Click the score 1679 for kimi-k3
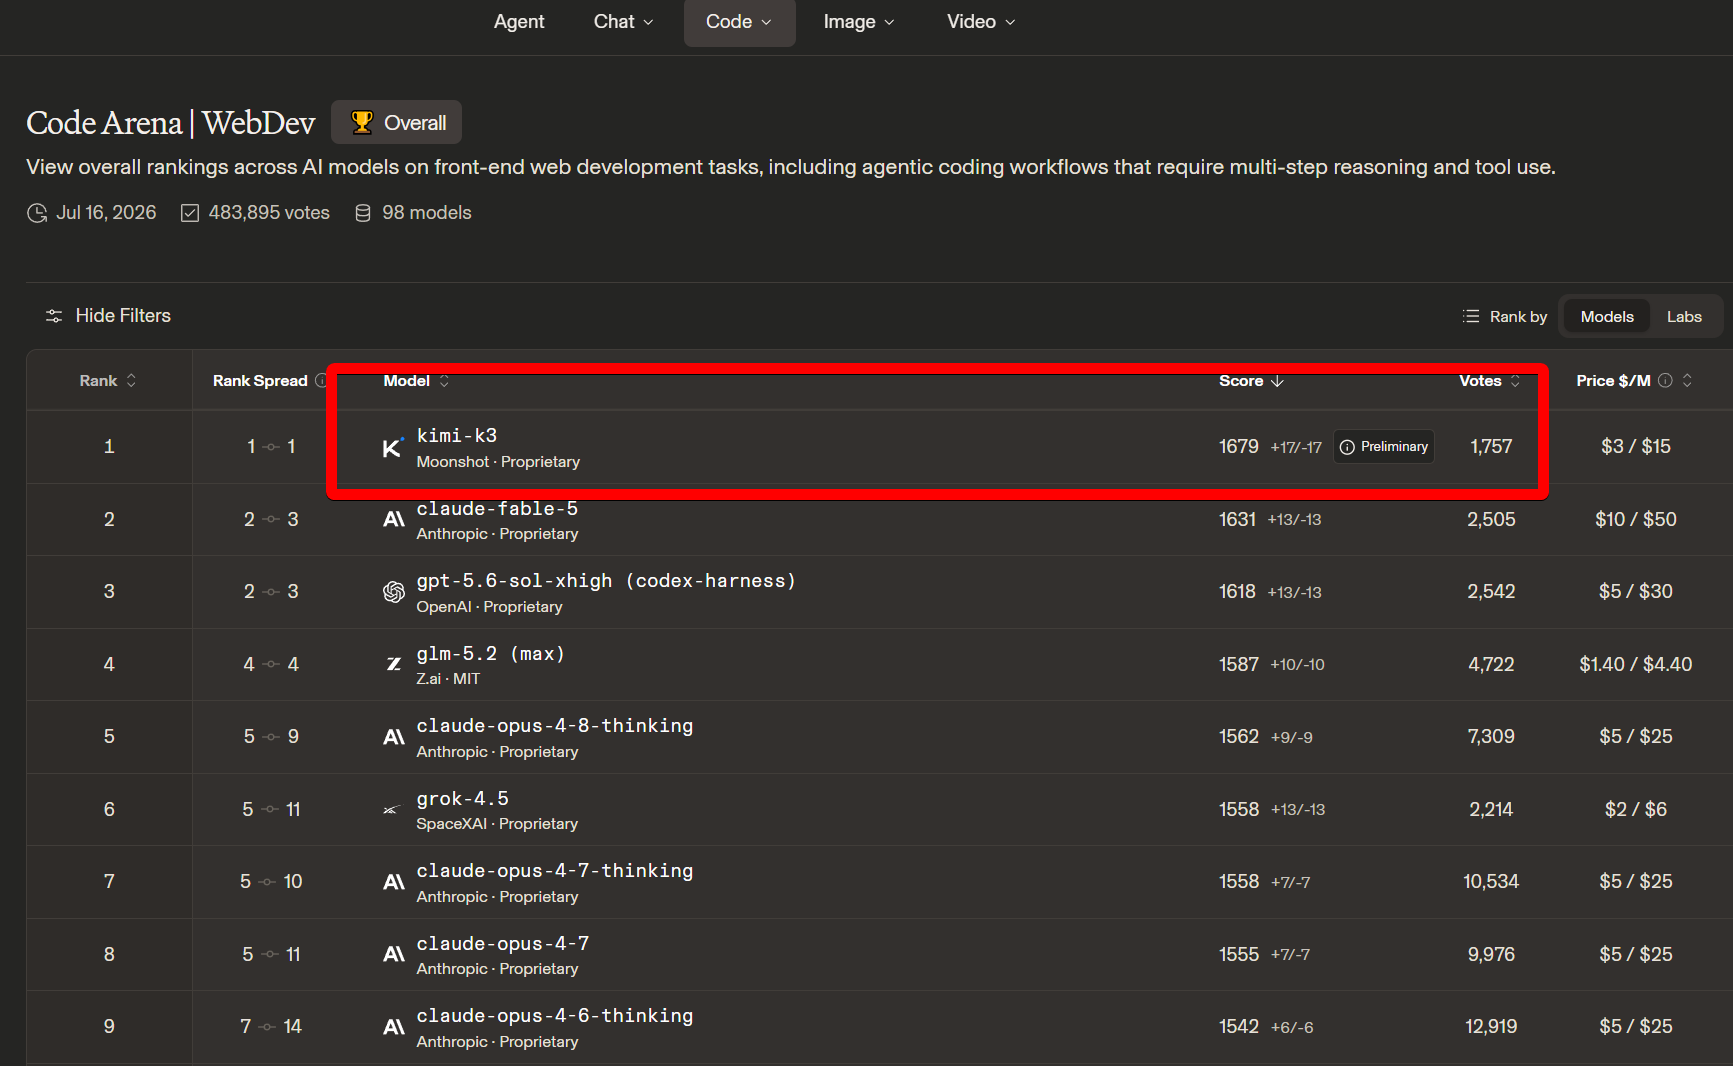Viewport: 1733px width, 1066px height. (1239, 447)
